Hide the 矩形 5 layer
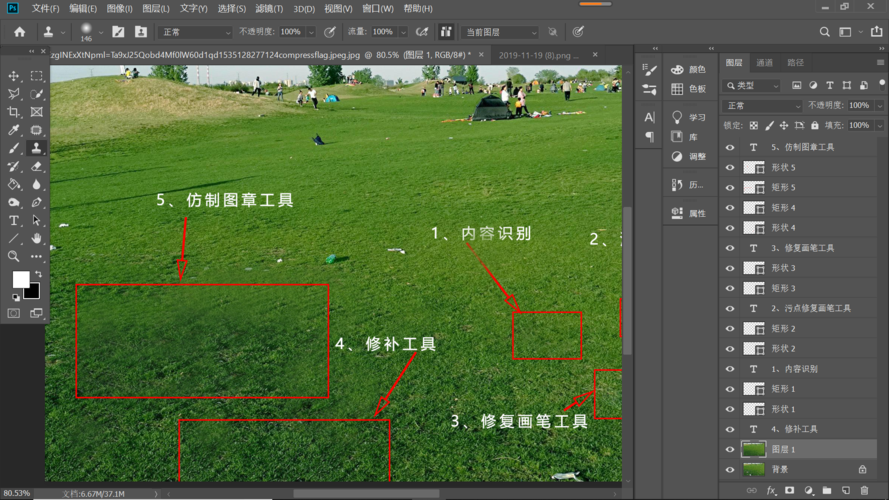The width and height of the screenshot is (889, 500). pos(729,187)
